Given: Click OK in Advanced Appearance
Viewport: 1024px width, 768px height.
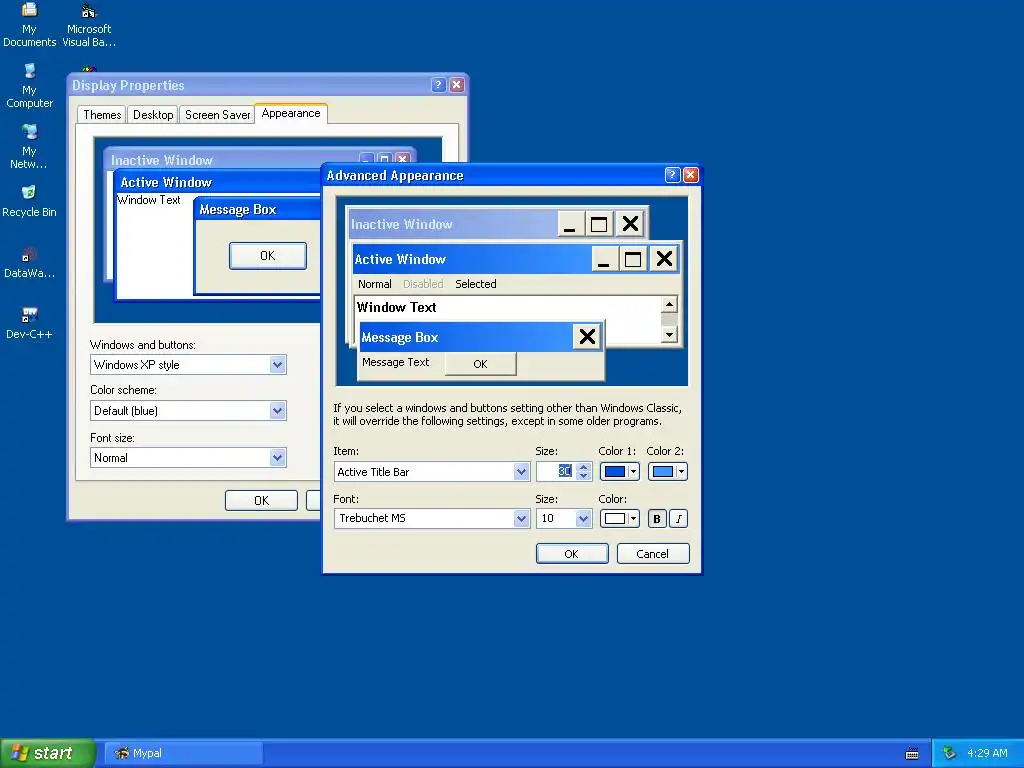Looking at the screenshot, I should (x=572, y=554).
